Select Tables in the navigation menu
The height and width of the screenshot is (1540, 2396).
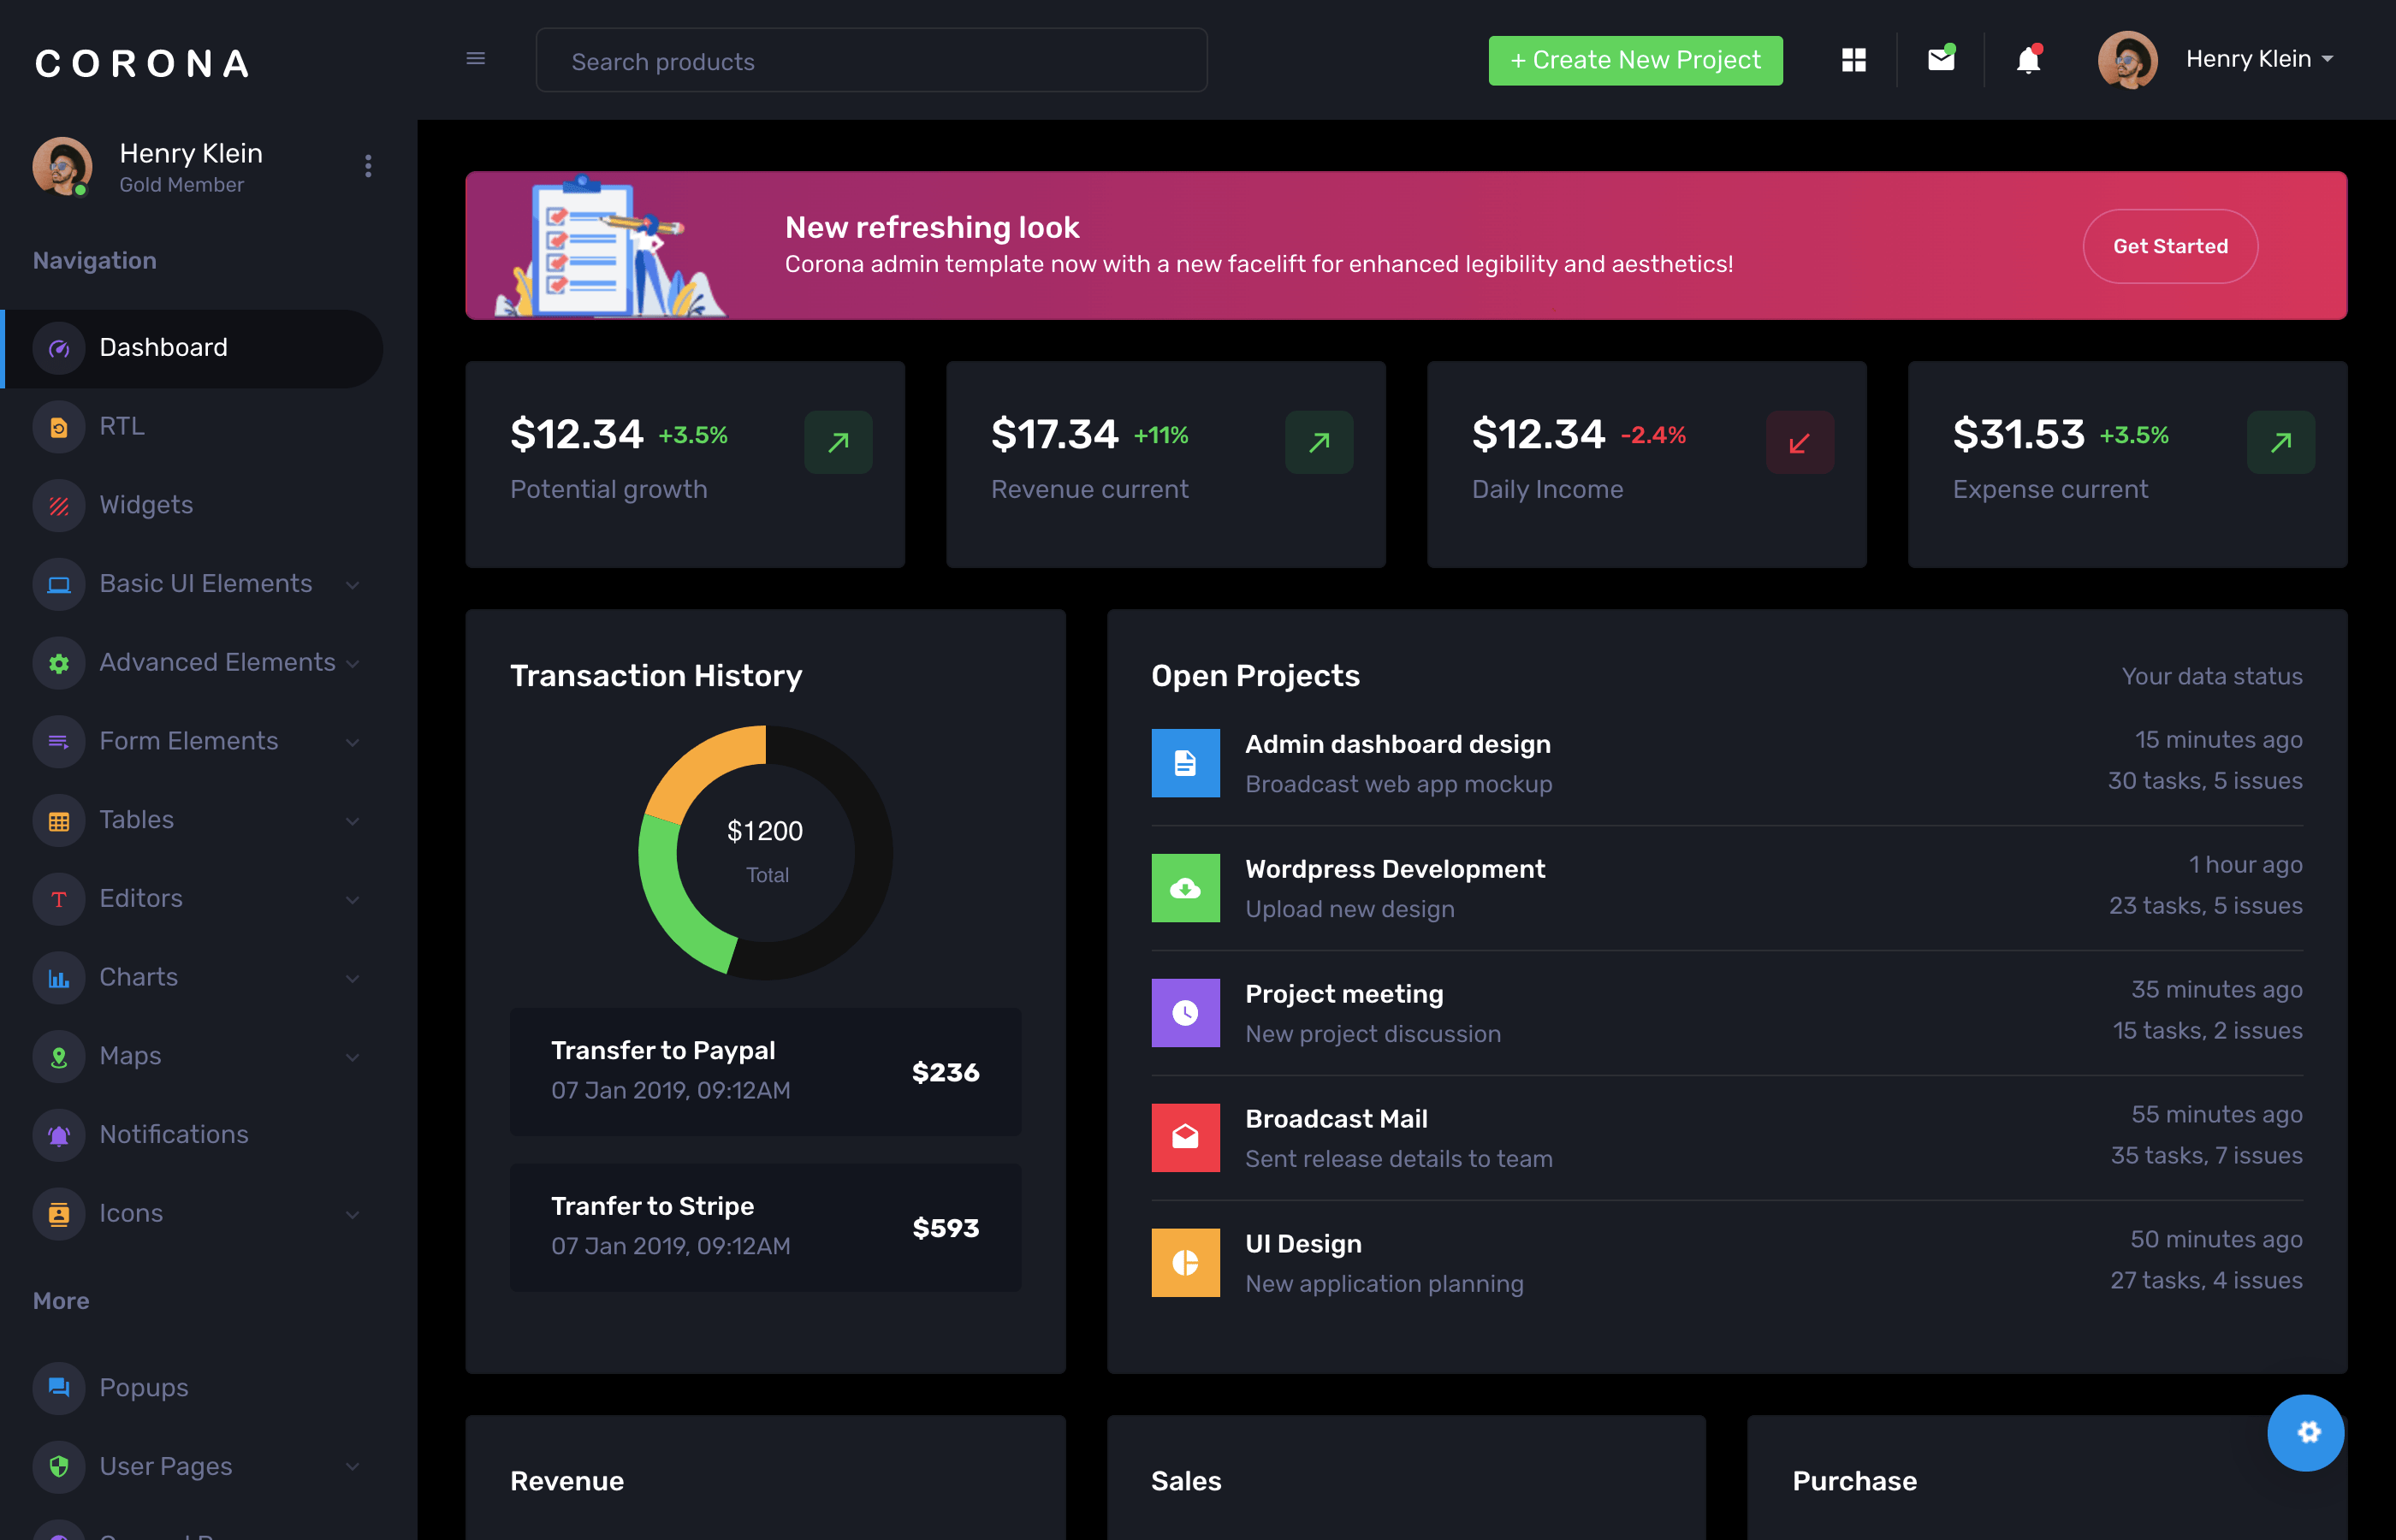pyautogui.click(x=135, y=819)
